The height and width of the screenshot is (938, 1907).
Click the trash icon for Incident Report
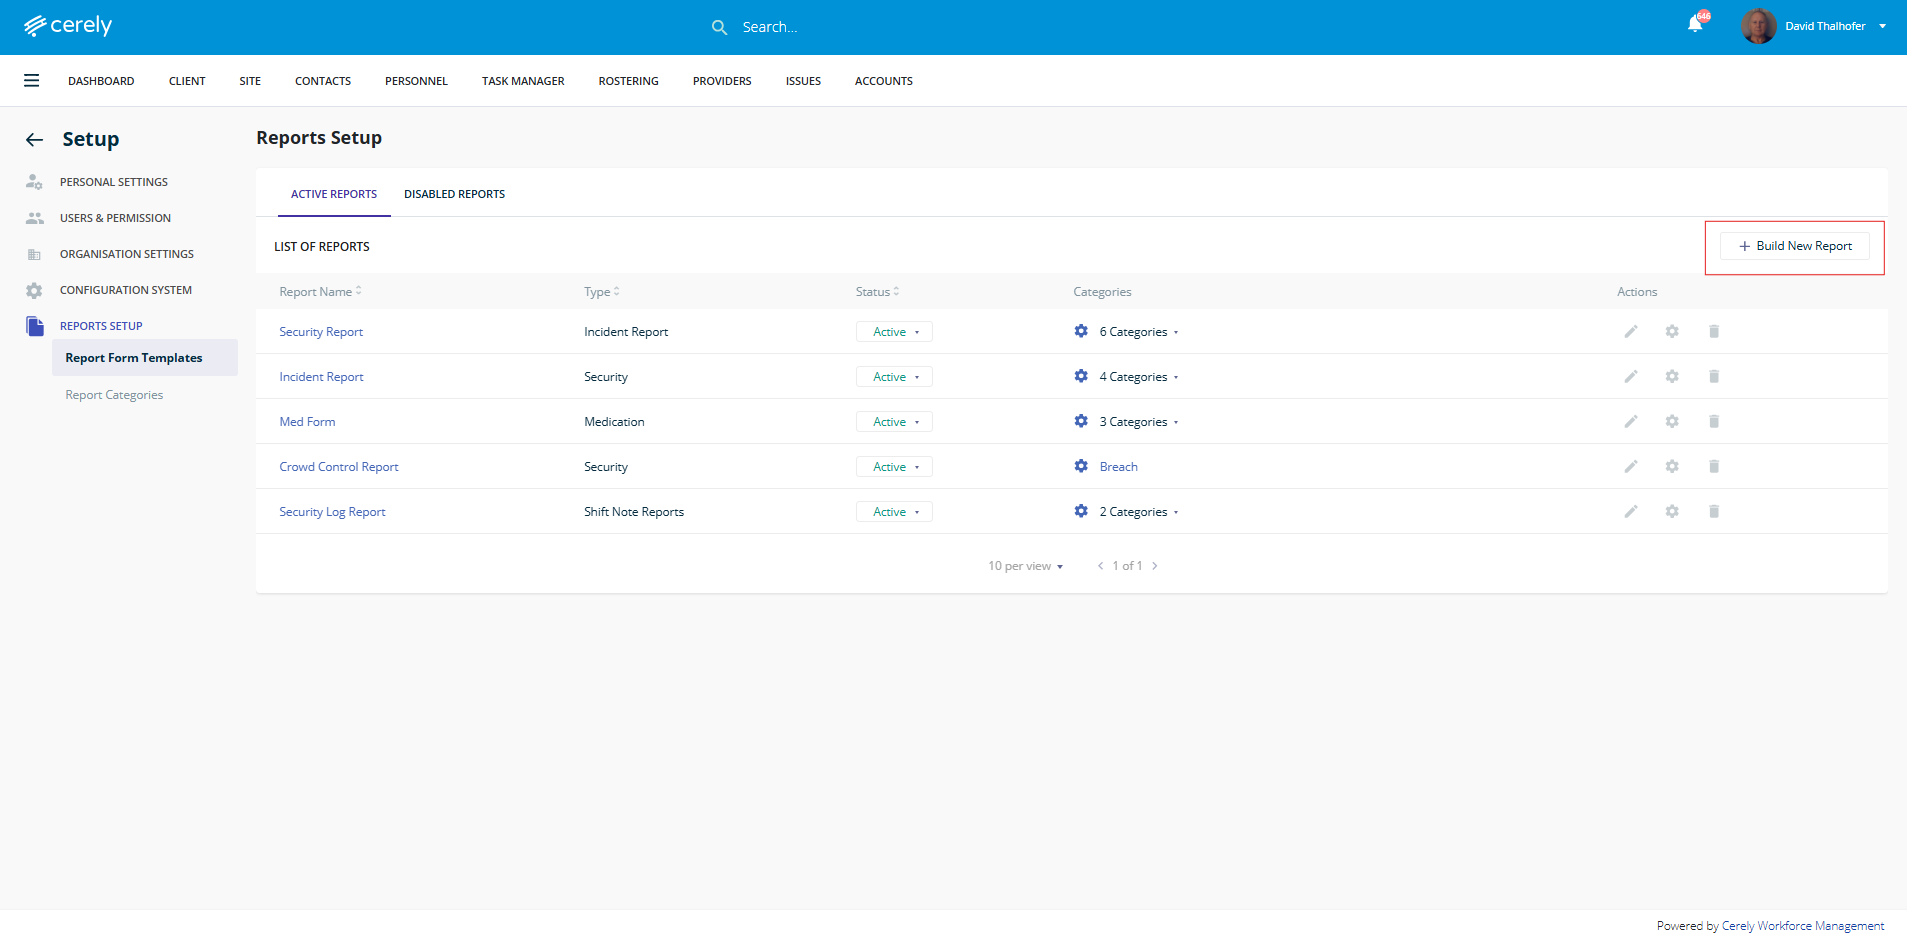tap(1714, 377)
